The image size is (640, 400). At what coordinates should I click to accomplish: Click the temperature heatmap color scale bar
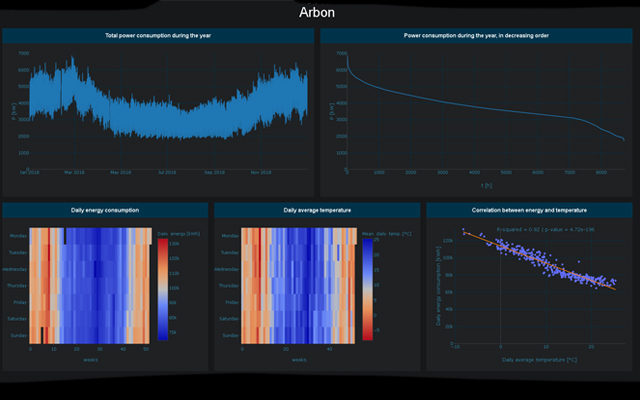(367, 285)
